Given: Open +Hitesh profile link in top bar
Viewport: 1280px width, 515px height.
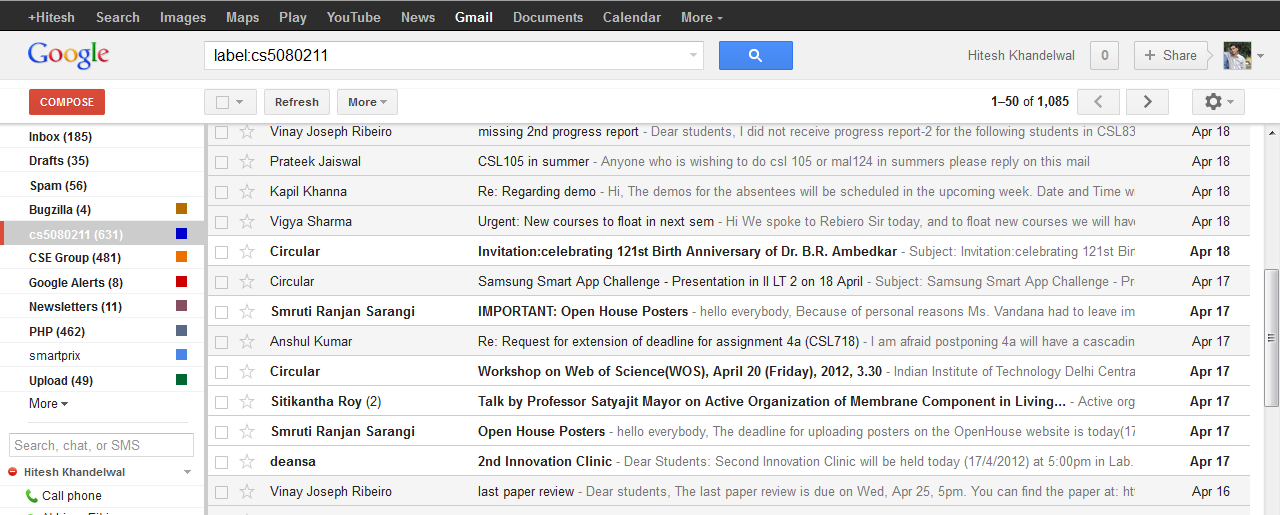Looking at the screenshot, I should pyautogui.click(x=52, y=17).
